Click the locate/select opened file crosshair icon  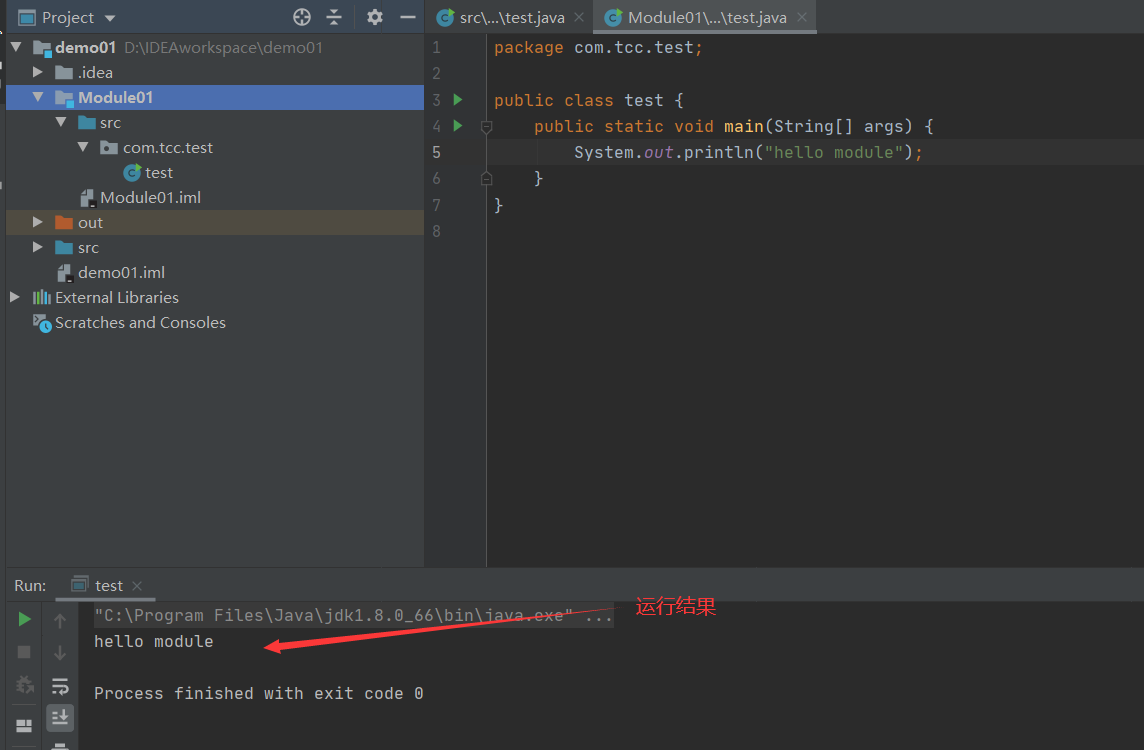[x=301, y=18]
